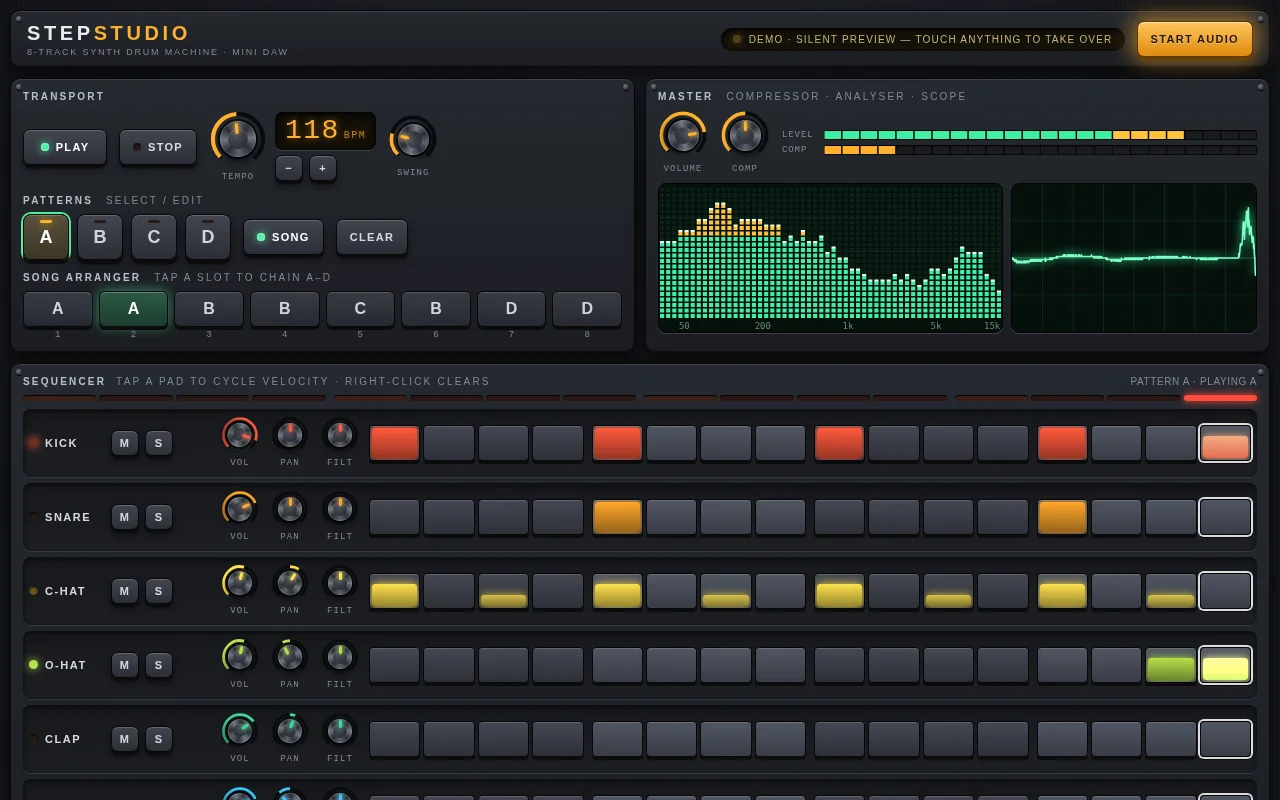Solo the Kick track
The width and height of the screenshot is (1280, 800).
tap(159, 443)
